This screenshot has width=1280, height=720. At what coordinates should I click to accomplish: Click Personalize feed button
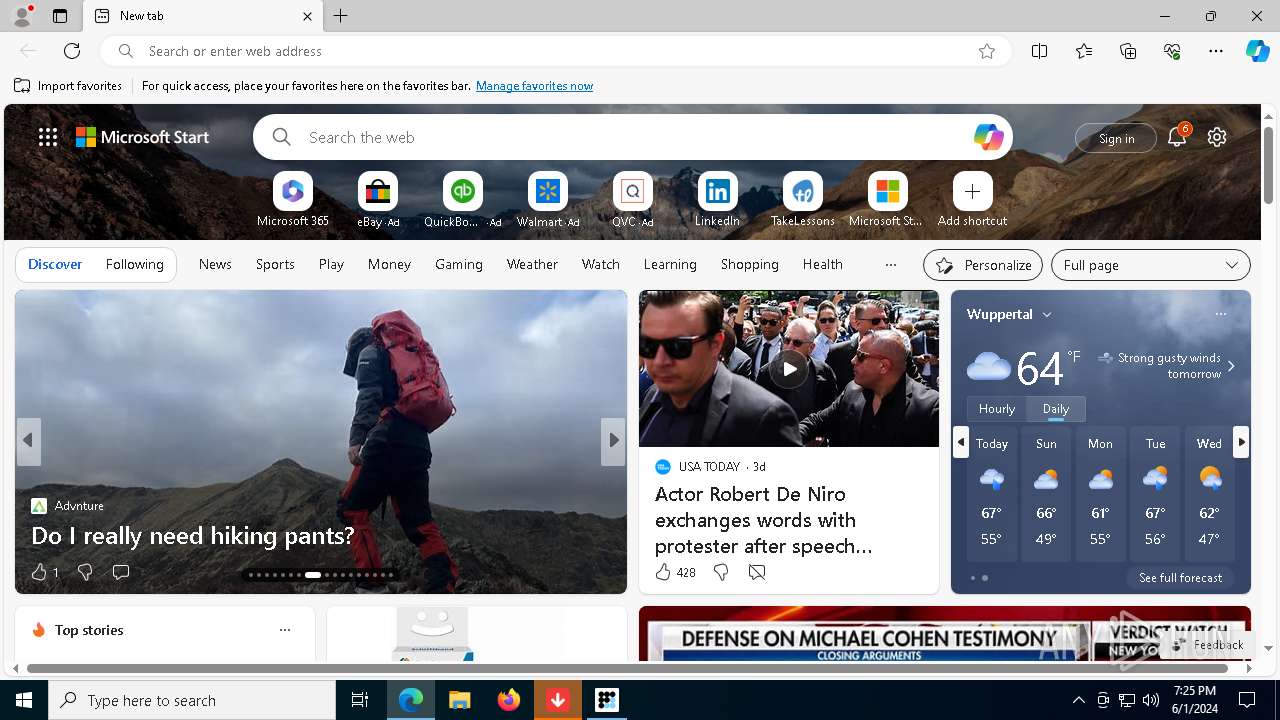coord(983,265)
